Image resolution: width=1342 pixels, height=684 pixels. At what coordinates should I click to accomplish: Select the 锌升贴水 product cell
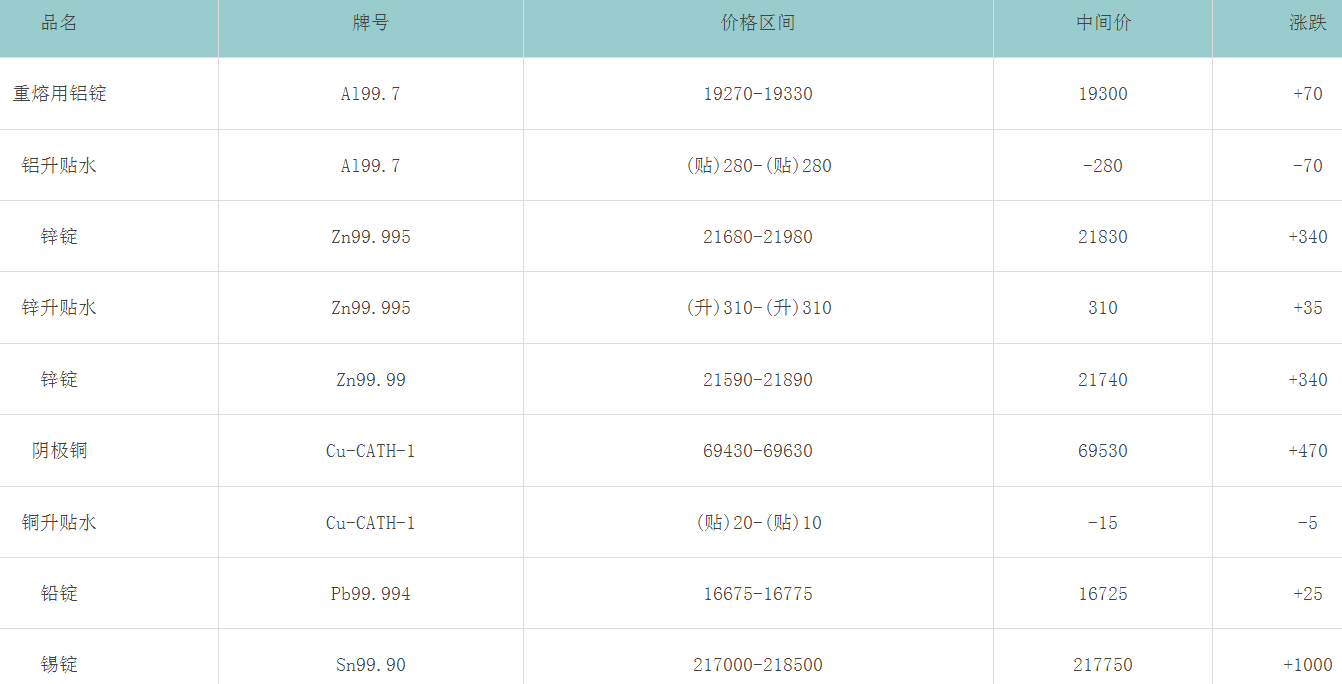[x=59, y=308]
